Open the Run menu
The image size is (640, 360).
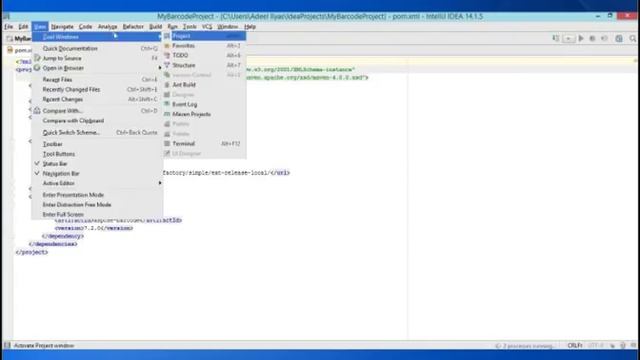click(172, 27)
